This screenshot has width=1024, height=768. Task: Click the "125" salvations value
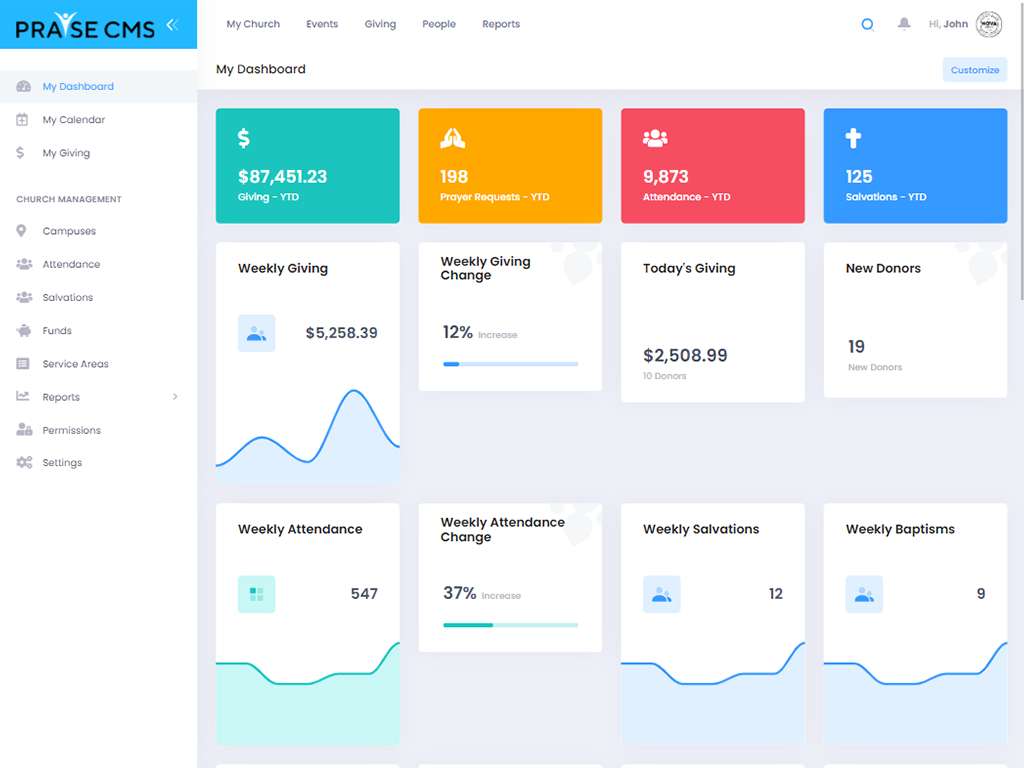tap(859, 176)
